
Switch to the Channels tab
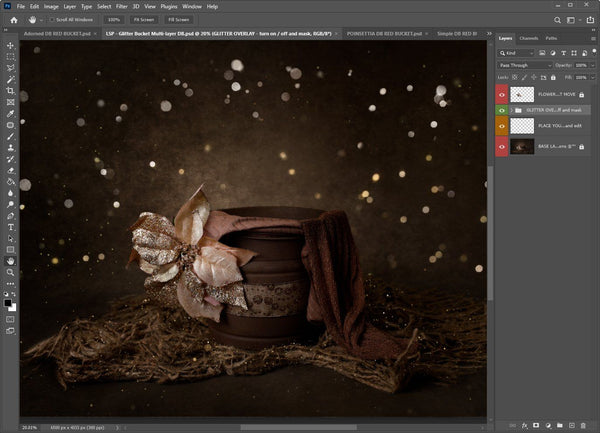(529, 38)
